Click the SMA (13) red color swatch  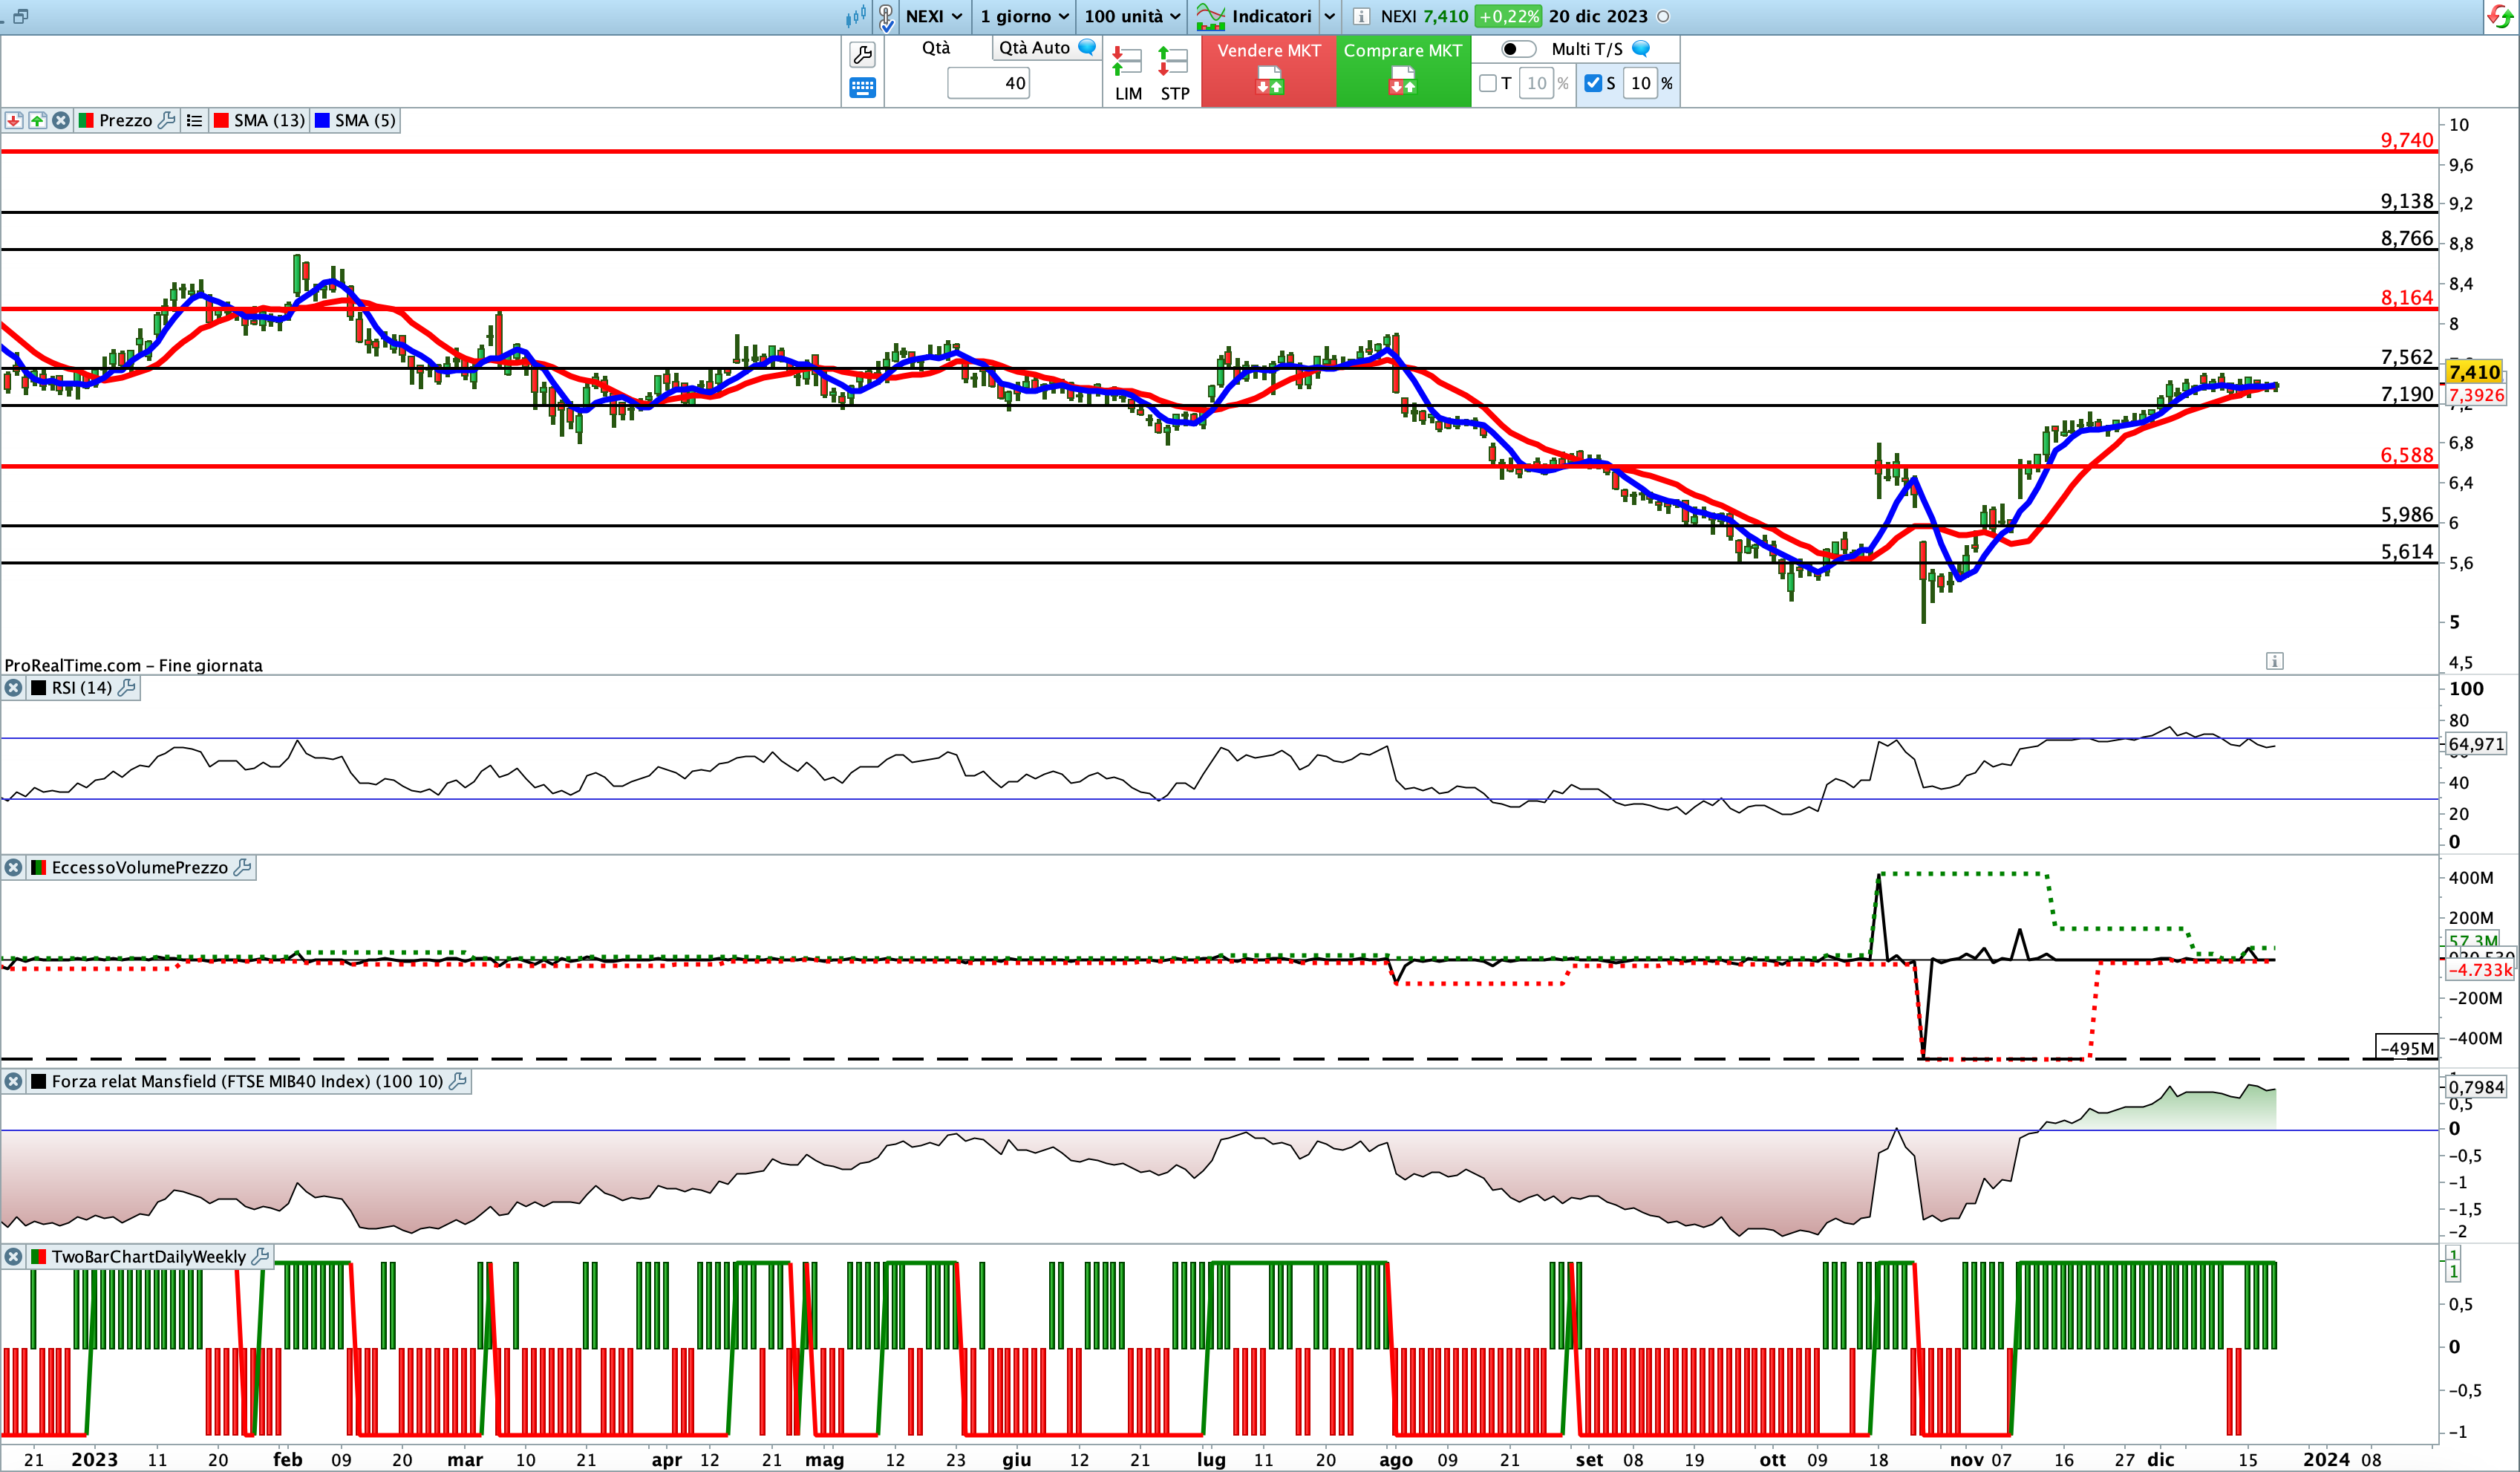tap(221, 120)
